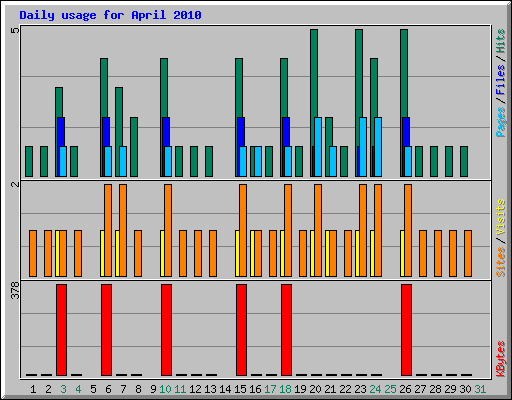Click the orange sites bar for day 30

(x=468, y=253)
